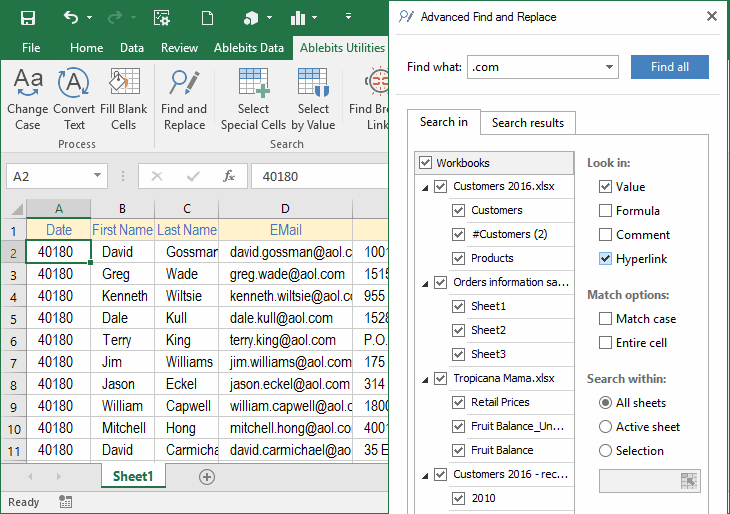Screen dimensions: 730x514
Task: Click the Convert Text icon
Action: 74,99
